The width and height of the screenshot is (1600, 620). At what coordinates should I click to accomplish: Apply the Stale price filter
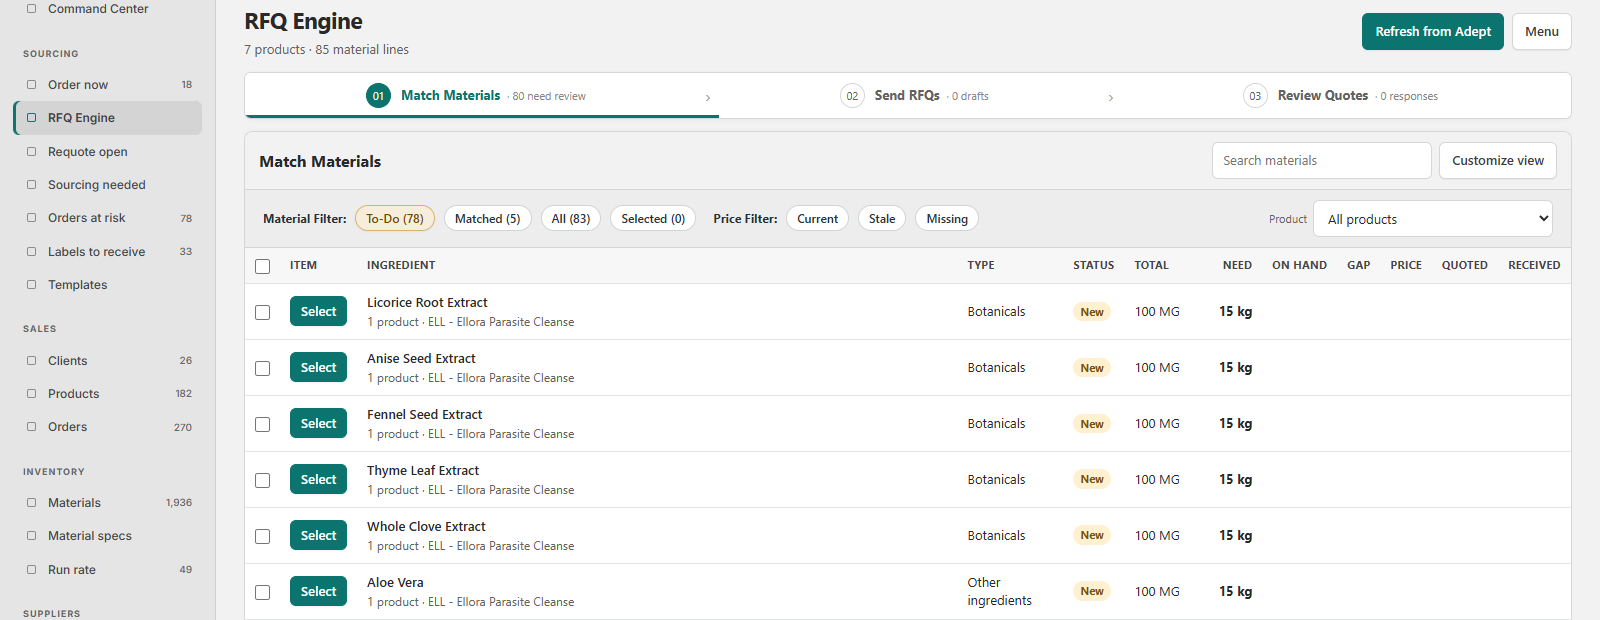881,219
